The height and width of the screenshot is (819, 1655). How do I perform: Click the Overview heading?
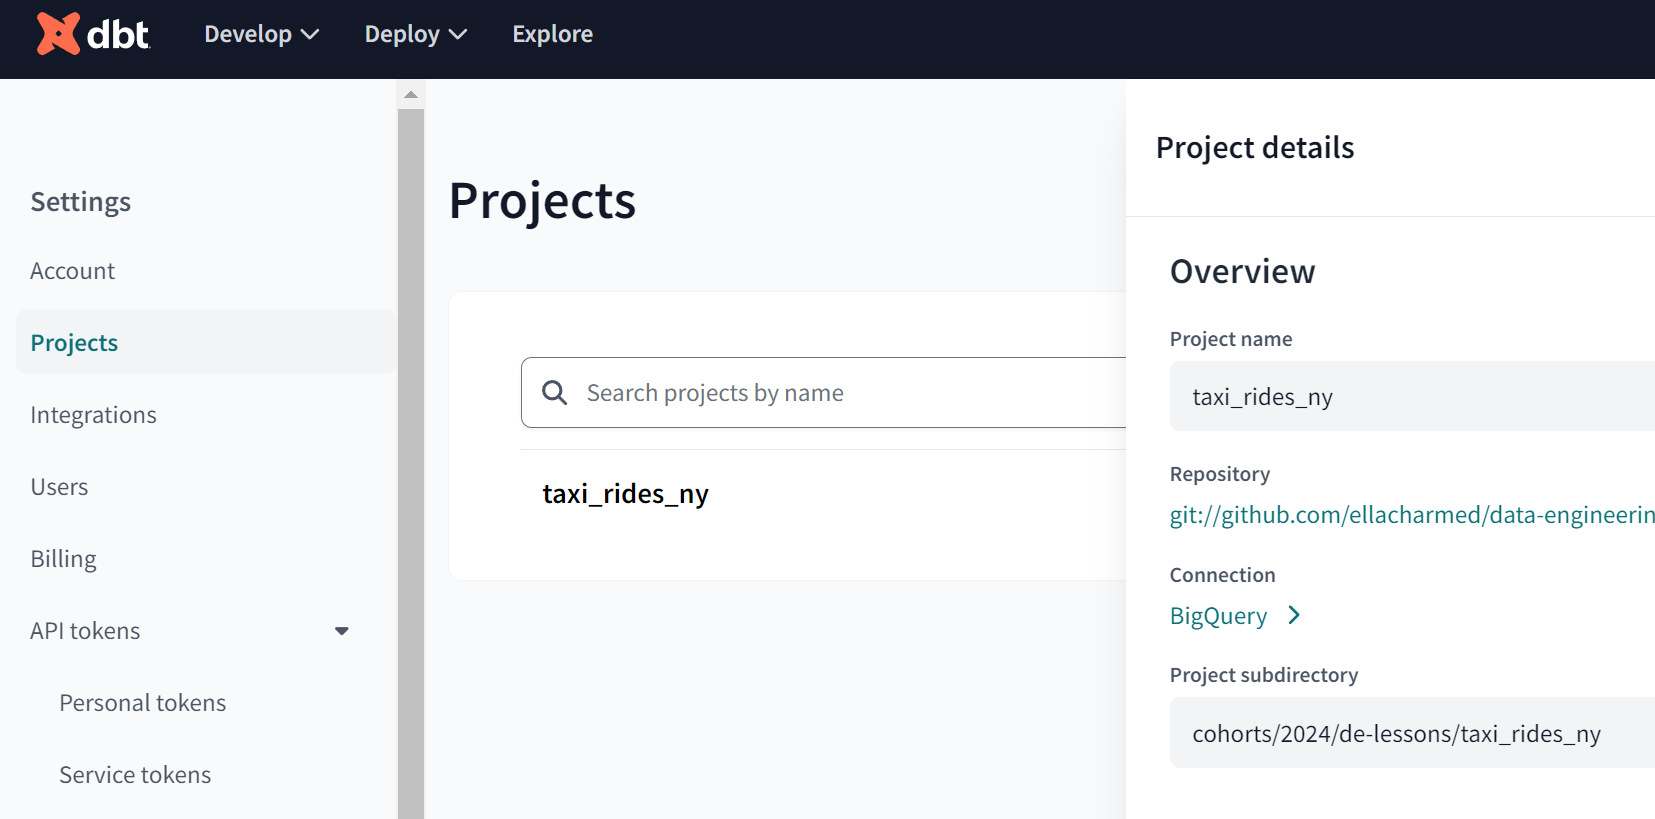point(1242,272)
